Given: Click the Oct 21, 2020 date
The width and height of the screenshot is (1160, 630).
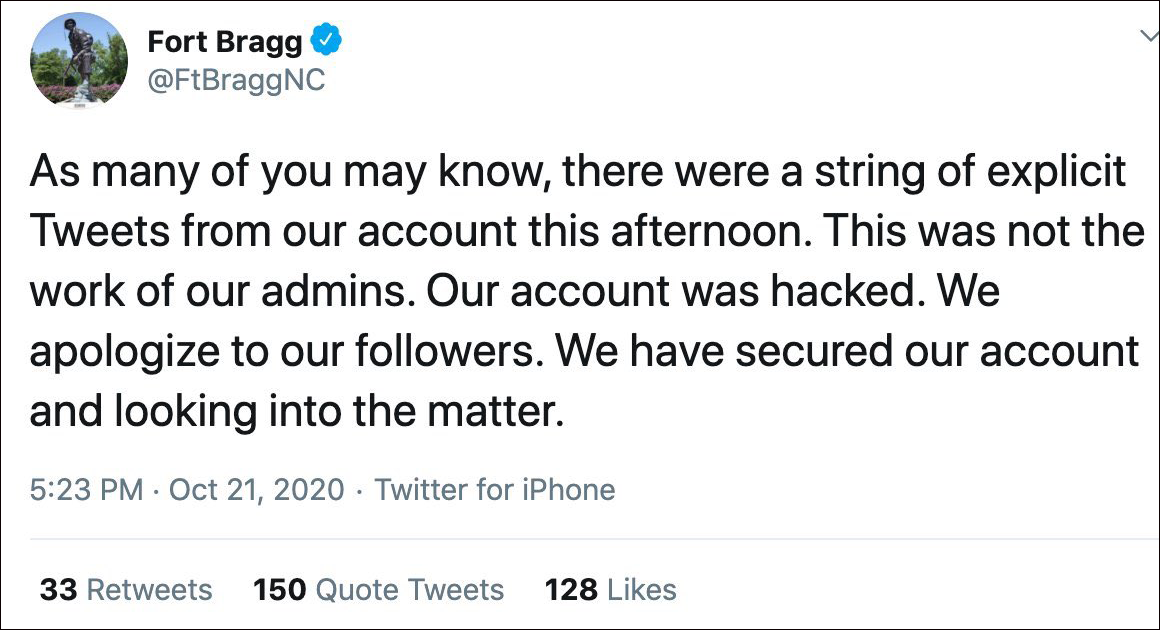Looking at the screenshot, I should click(256, 490).
